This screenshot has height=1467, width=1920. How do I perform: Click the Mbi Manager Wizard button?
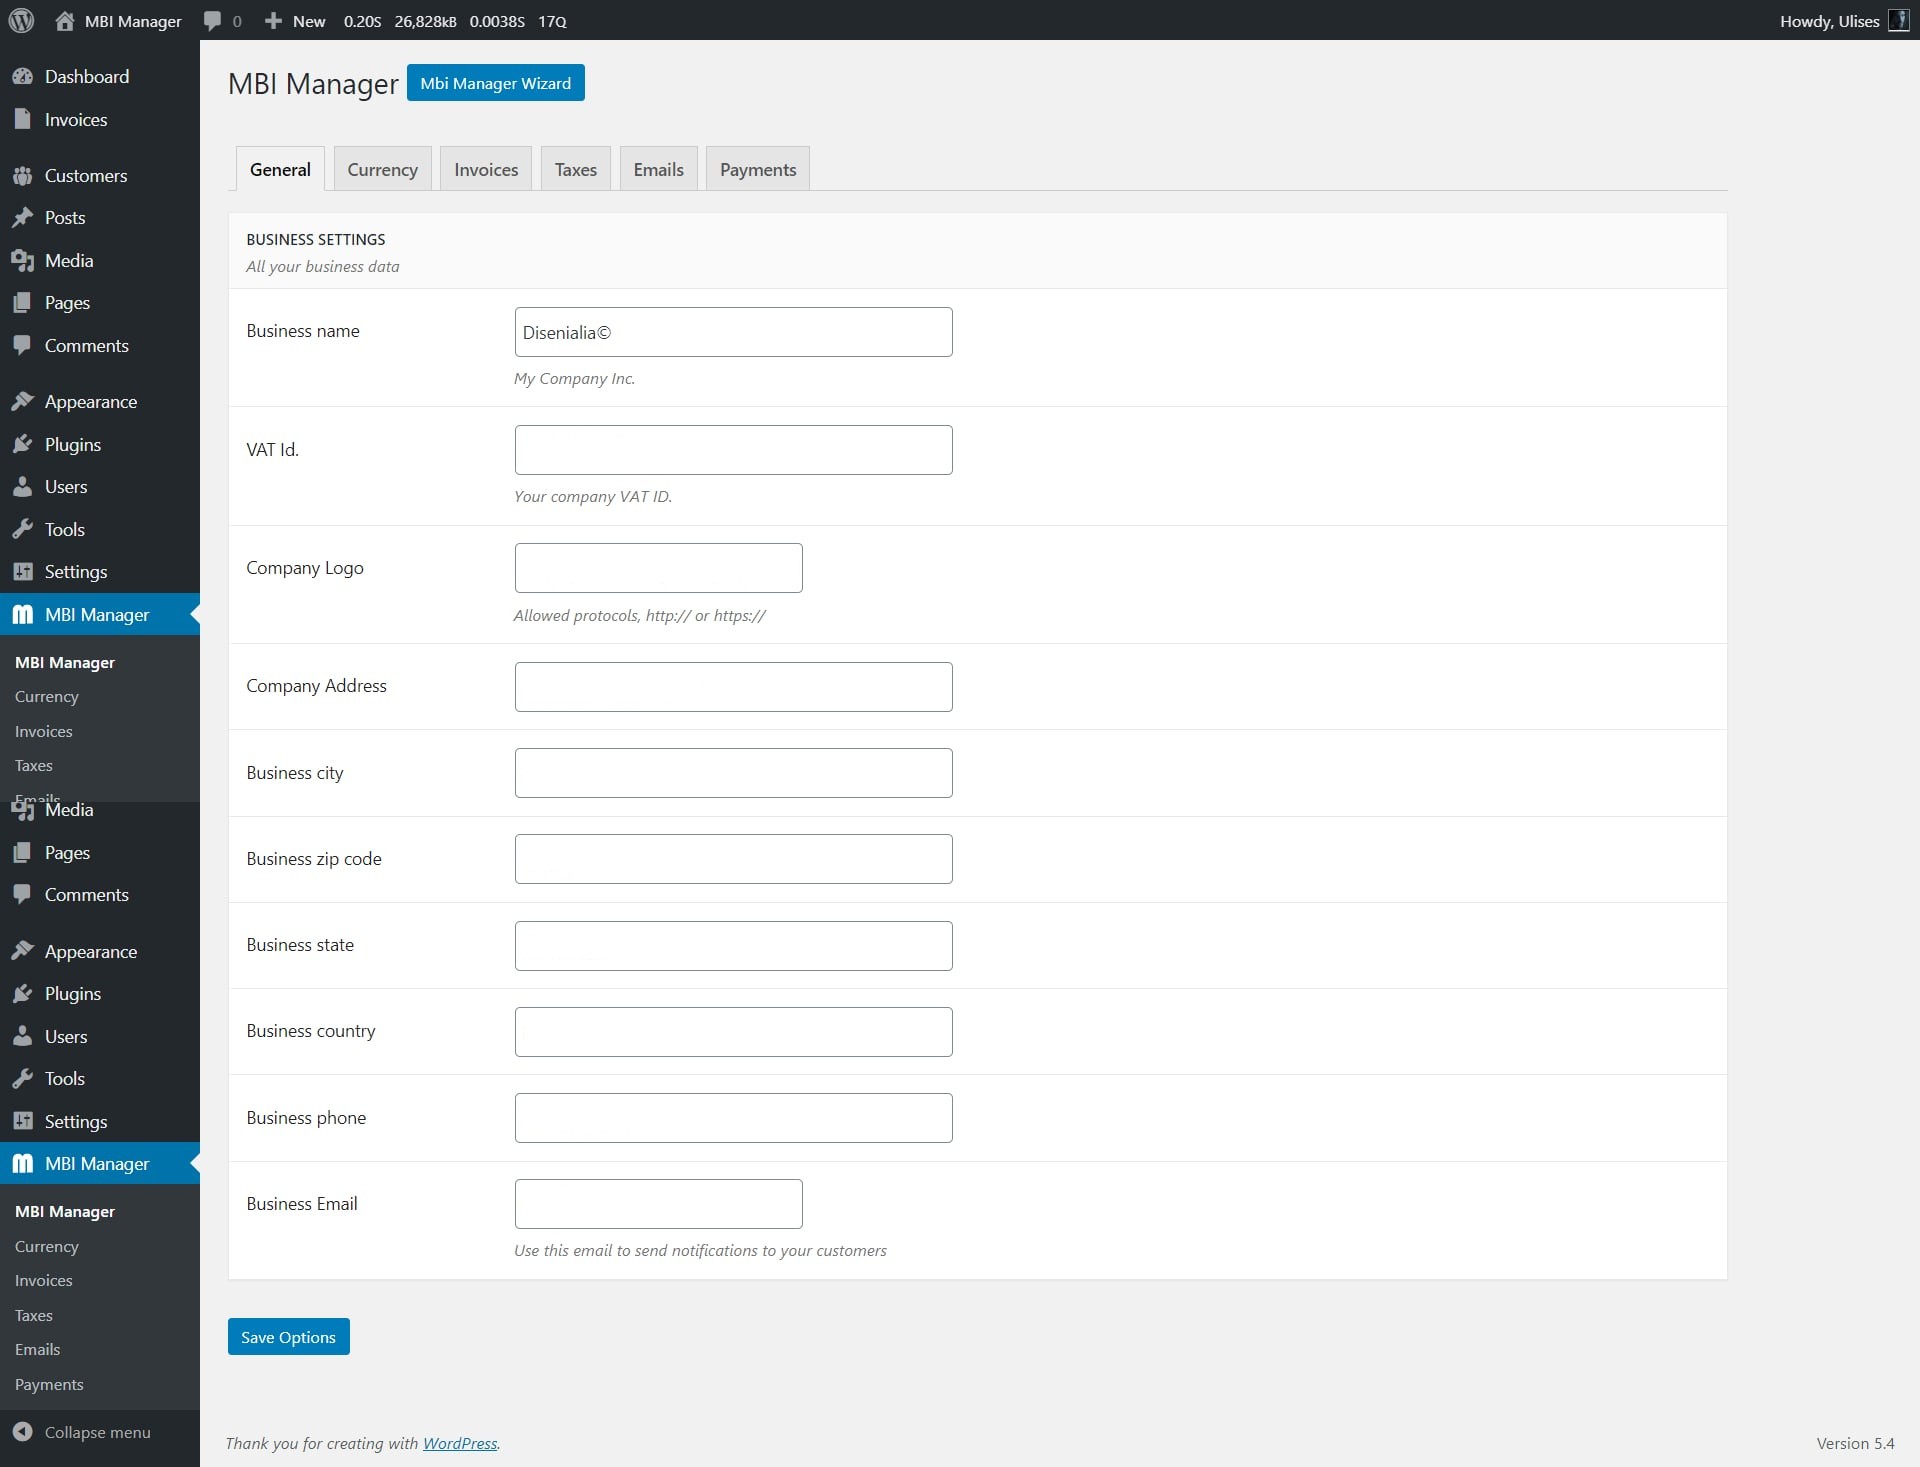[495, 83]
